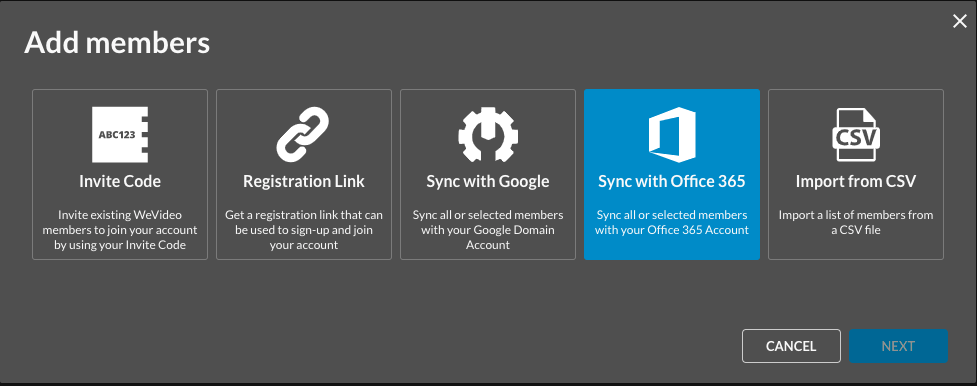Click the gear wrench Google sync icon
977x386 pixels.
pos(488,135)
